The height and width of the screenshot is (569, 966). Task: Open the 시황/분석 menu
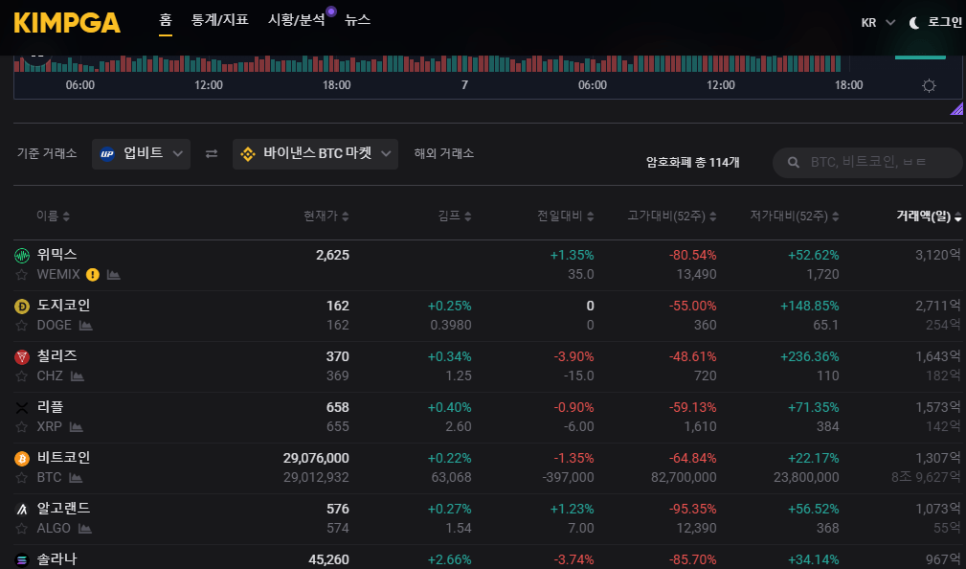point(296,20)
